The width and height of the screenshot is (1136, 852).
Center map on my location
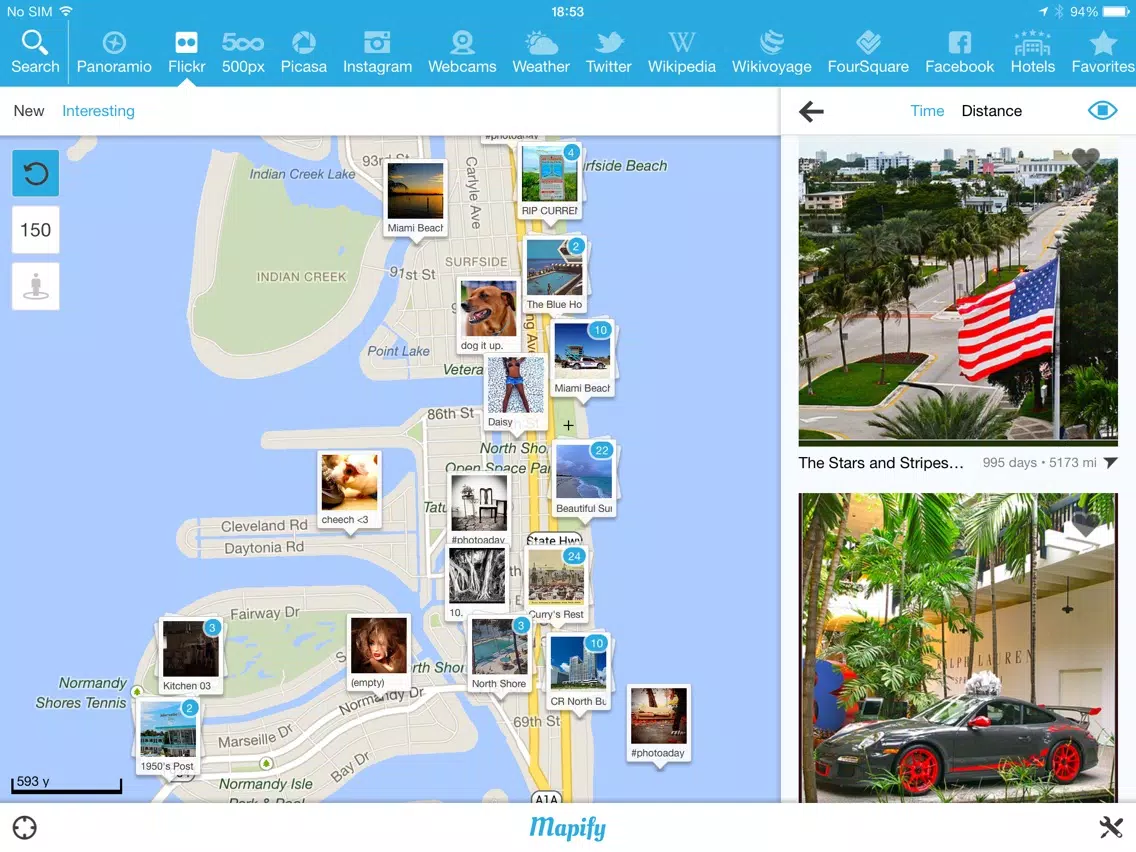25,827
